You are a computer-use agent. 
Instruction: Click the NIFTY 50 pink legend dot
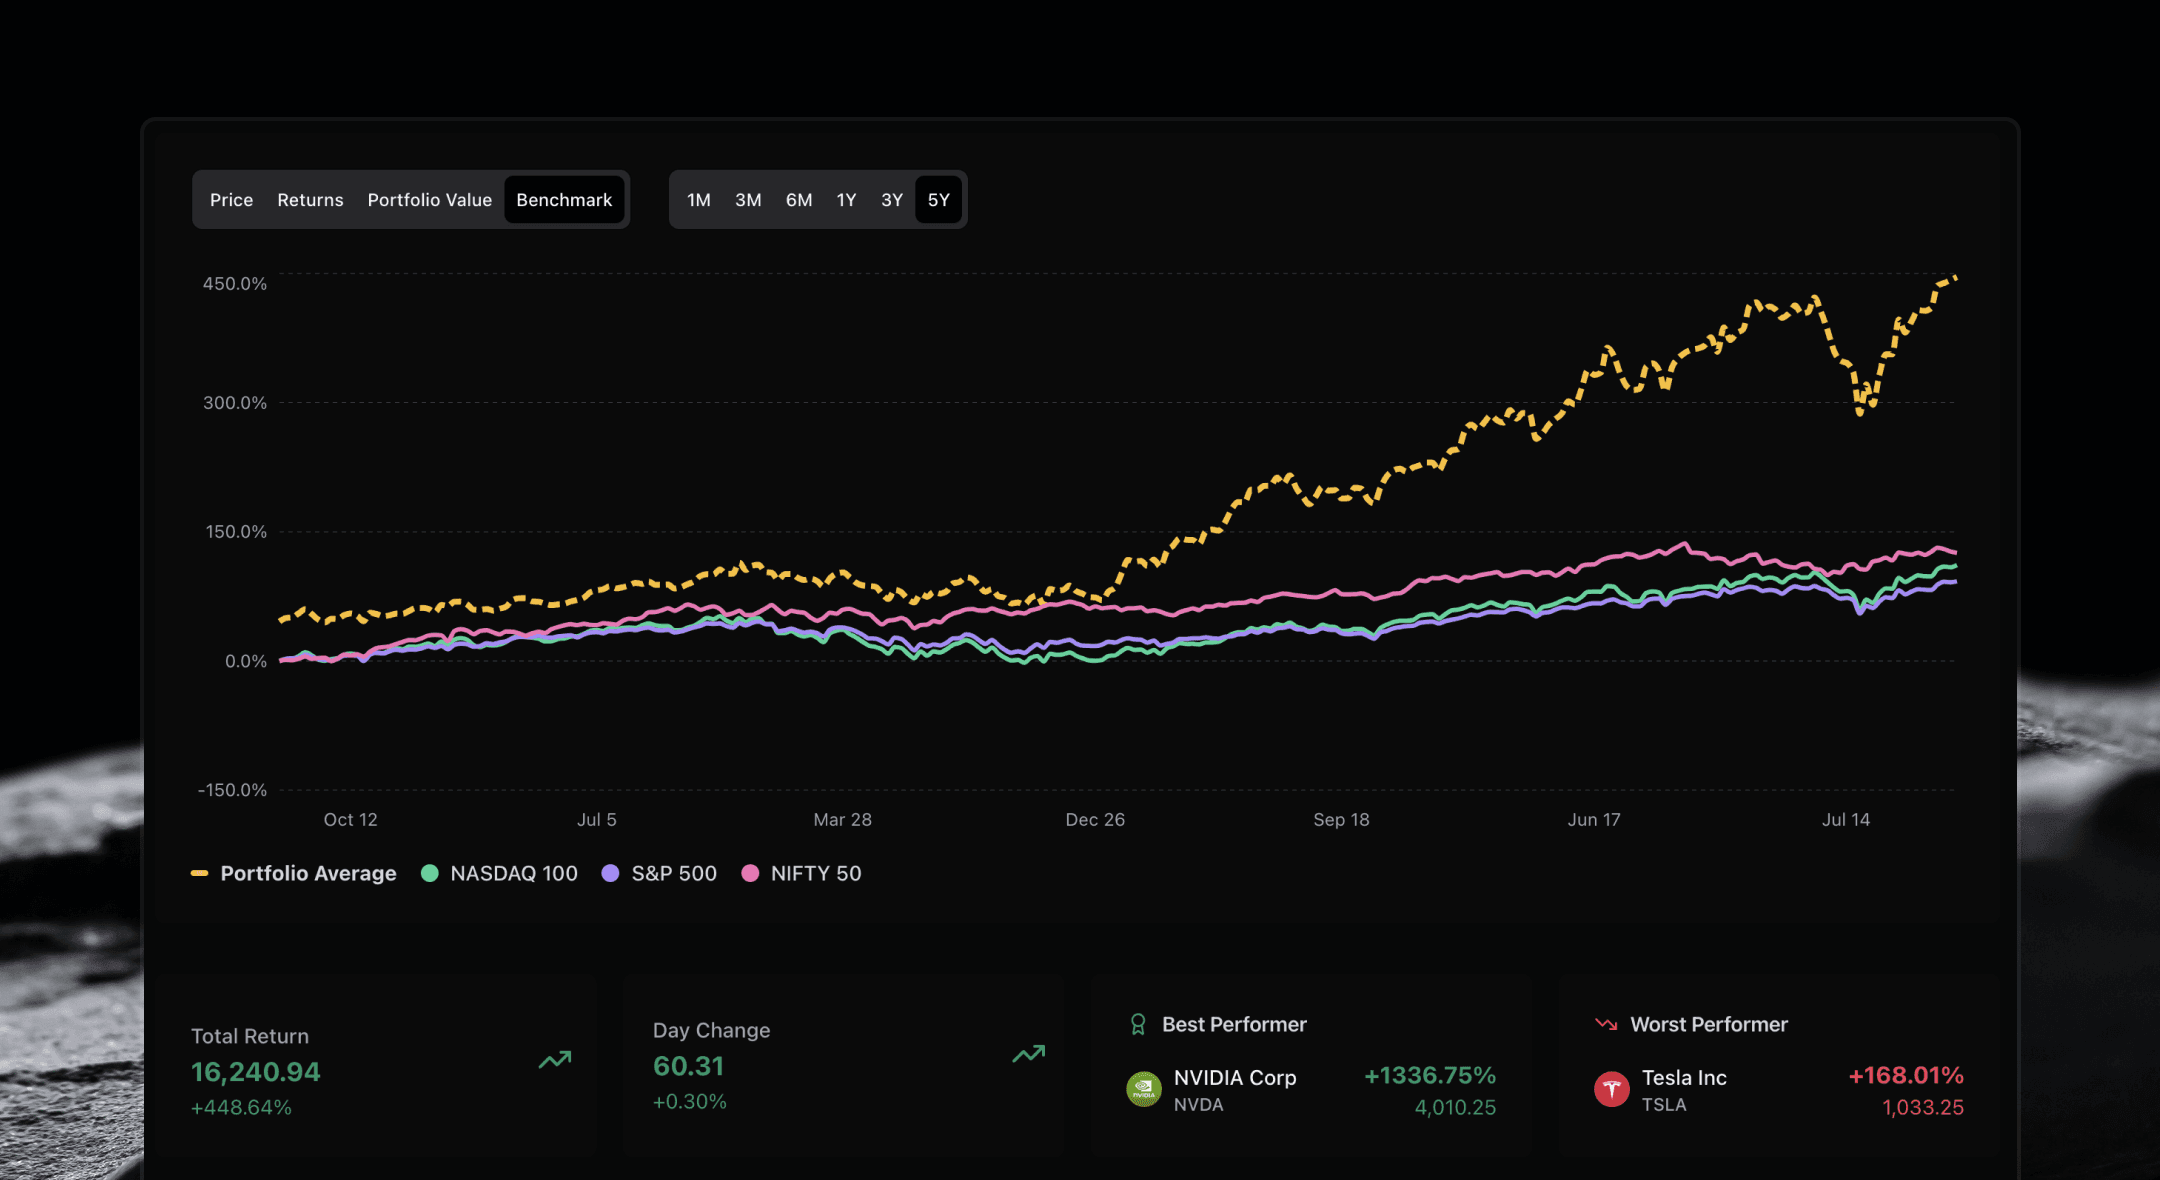750,873
